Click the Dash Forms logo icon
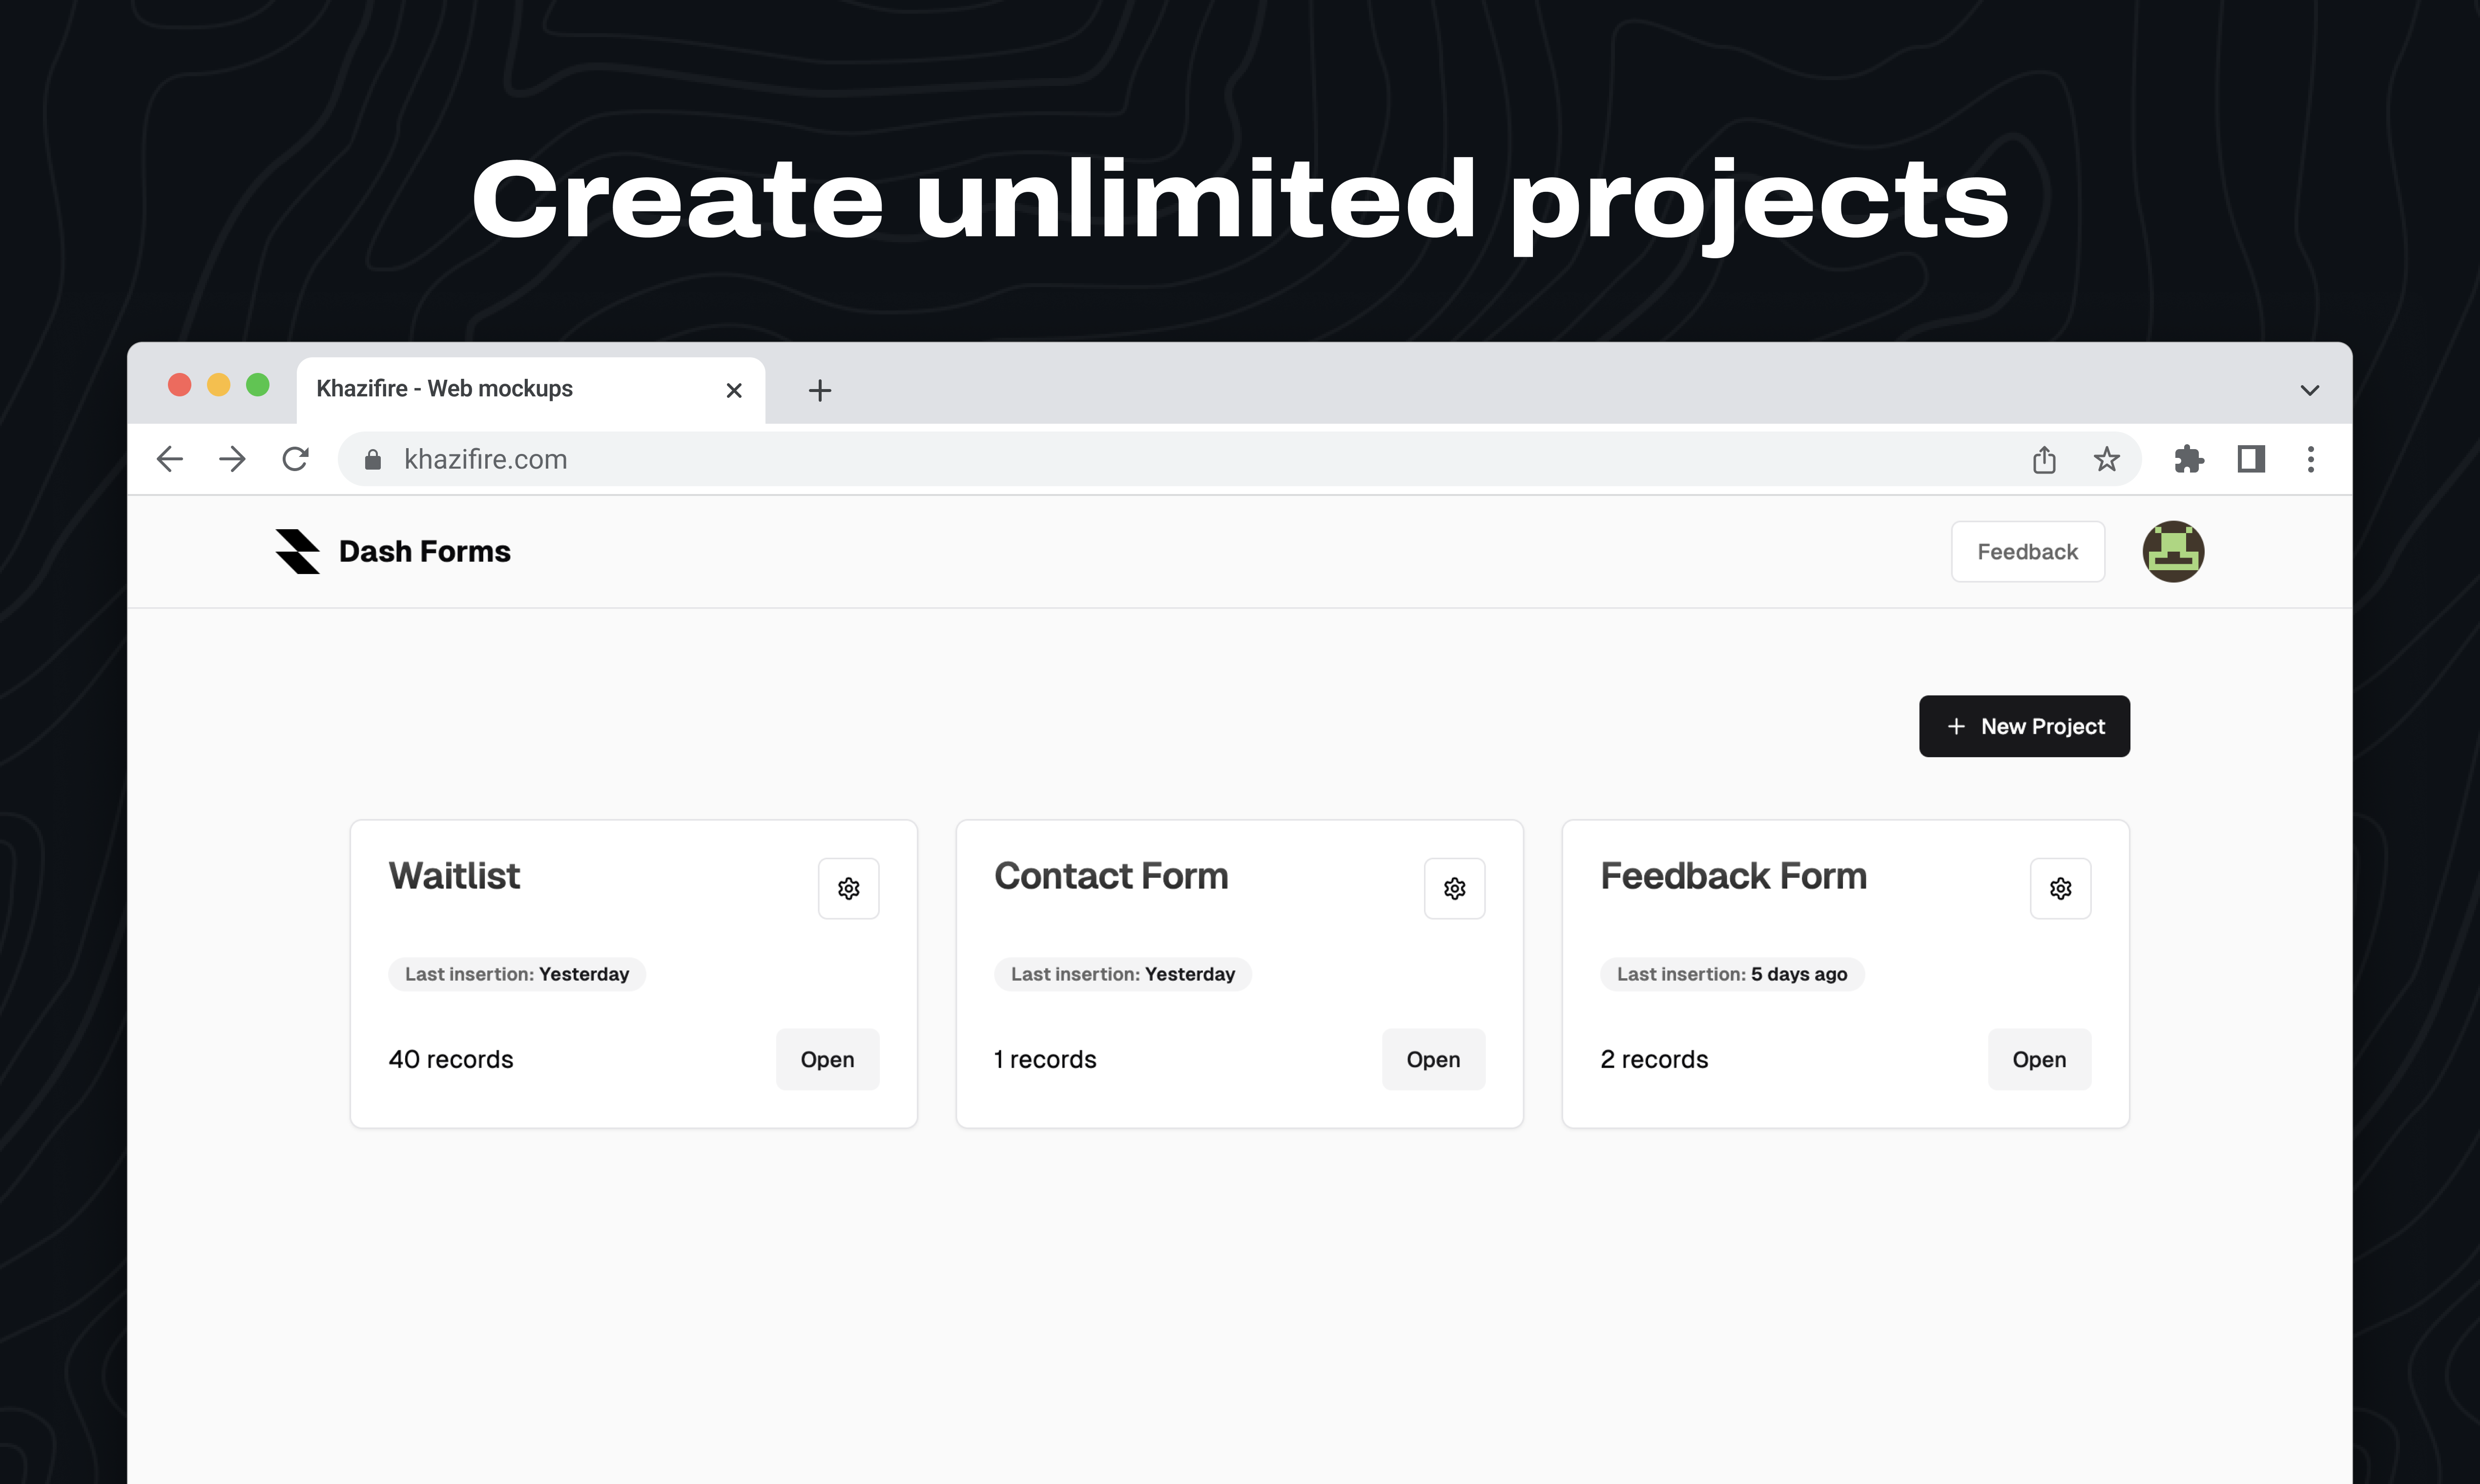The width and height of the screenshot is (2480, 1484). tap(297, 551)
